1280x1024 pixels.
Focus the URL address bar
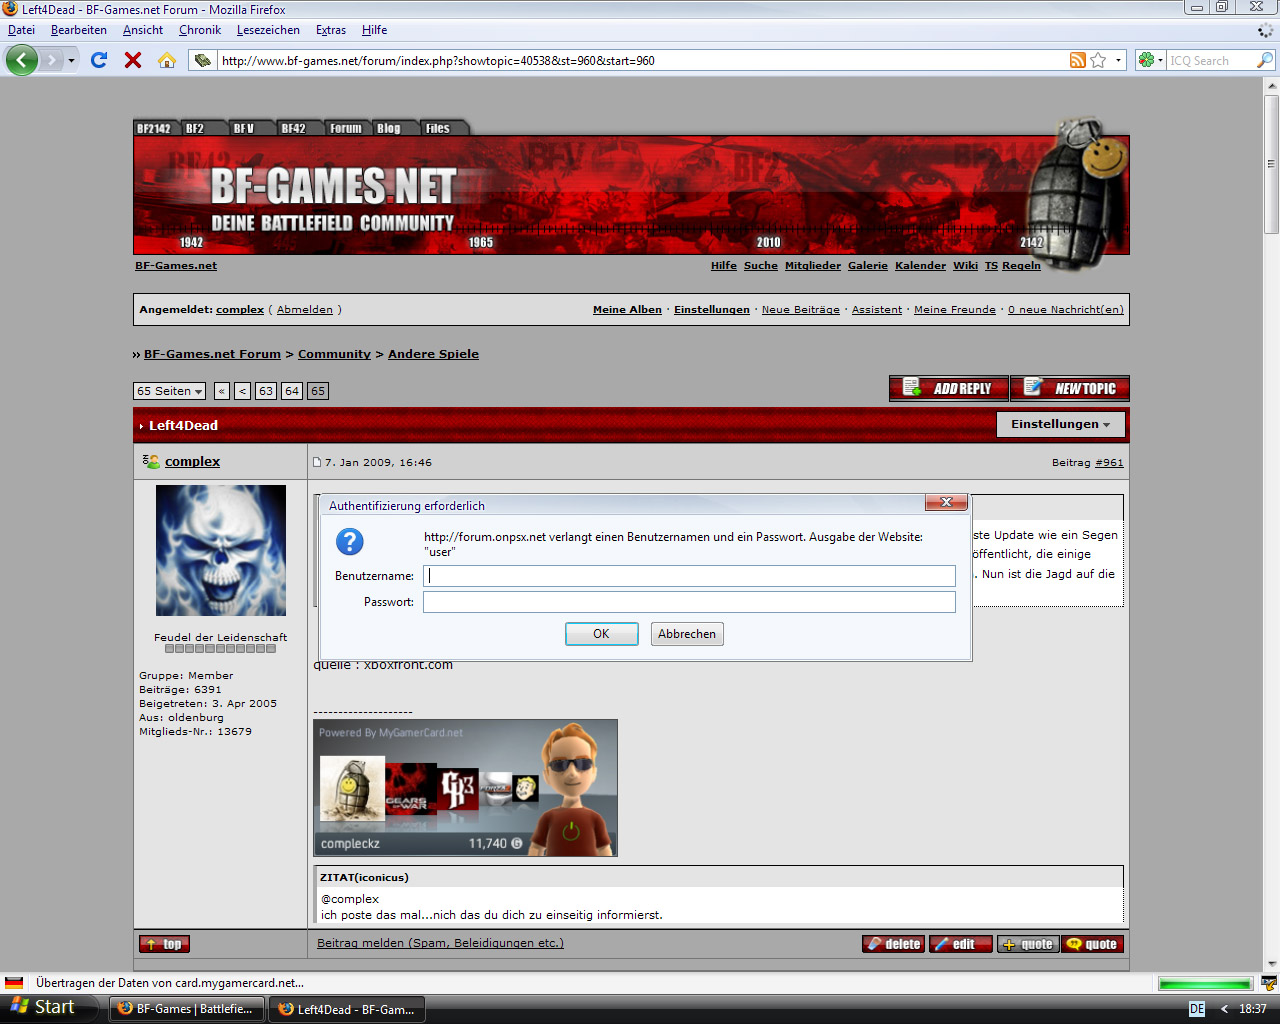point(640,60)
